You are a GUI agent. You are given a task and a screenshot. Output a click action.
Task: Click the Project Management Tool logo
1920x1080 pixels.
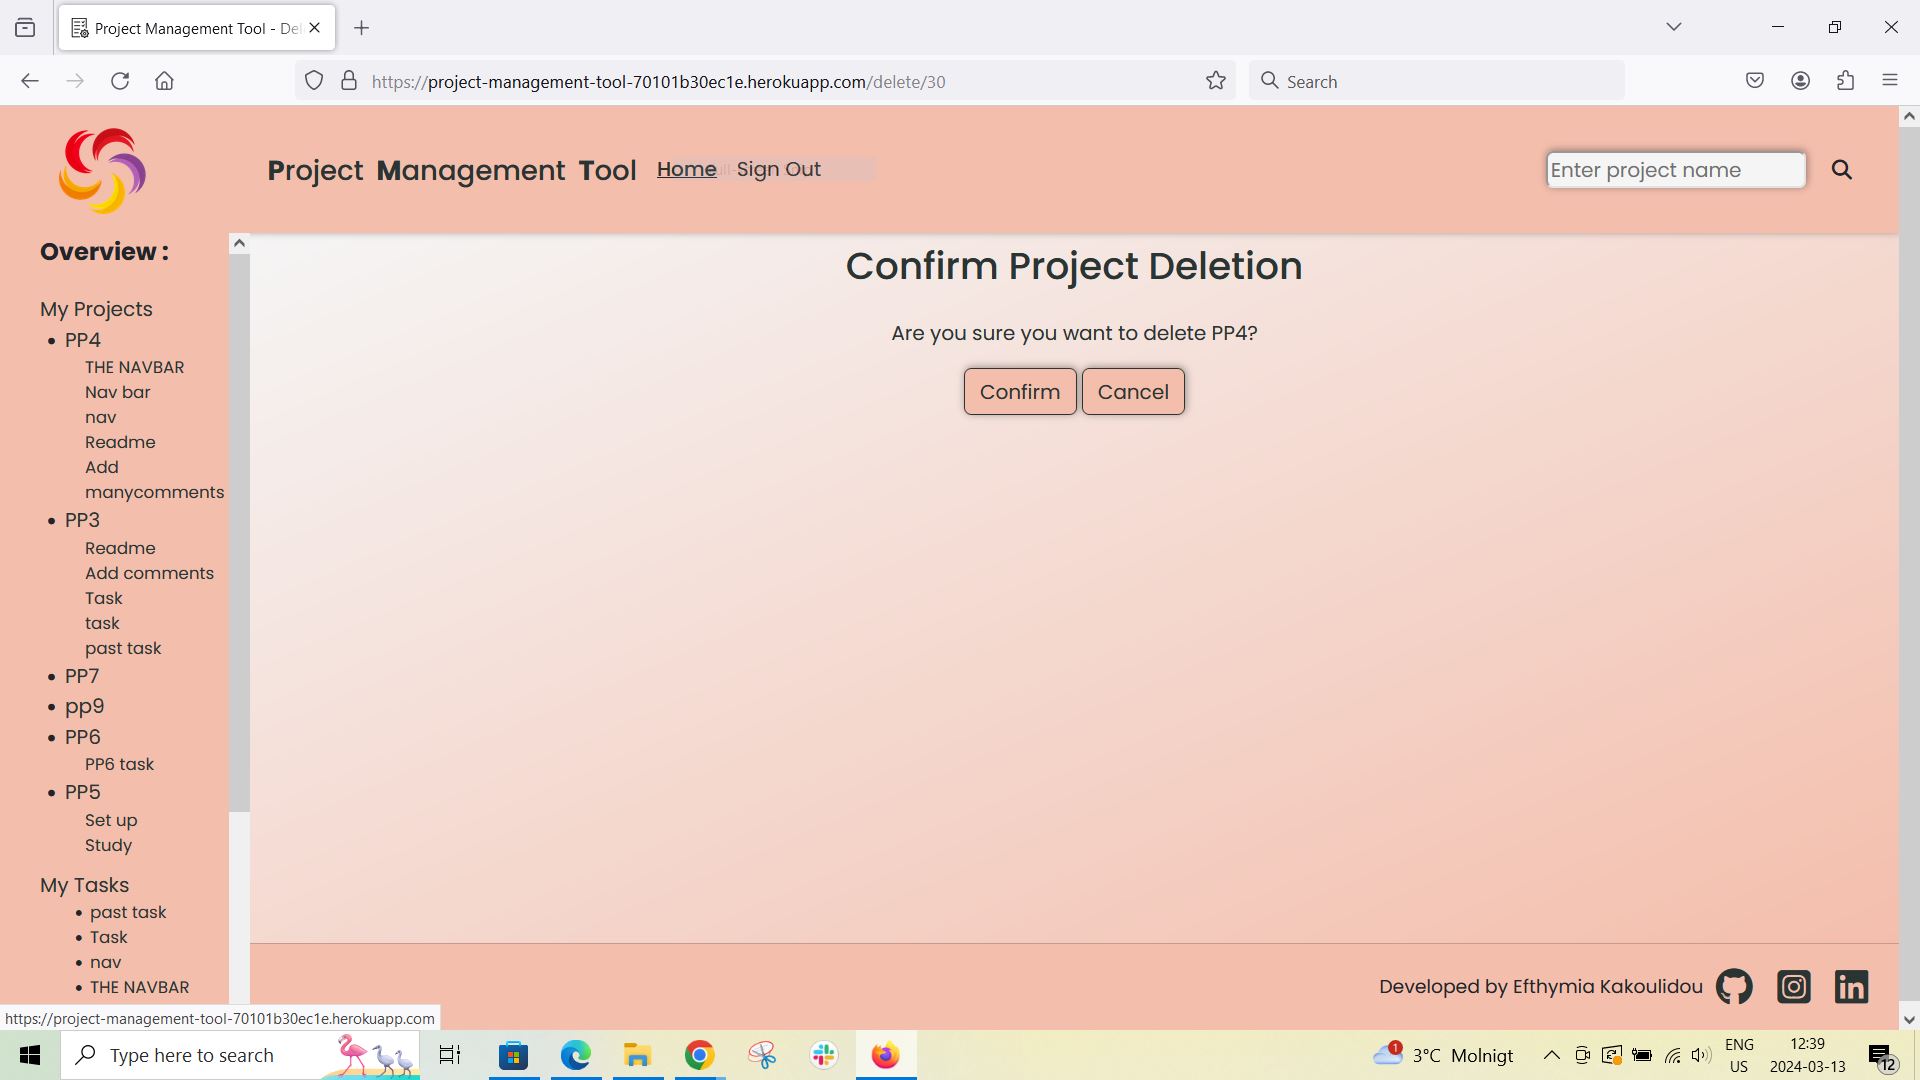click(101, 170)
